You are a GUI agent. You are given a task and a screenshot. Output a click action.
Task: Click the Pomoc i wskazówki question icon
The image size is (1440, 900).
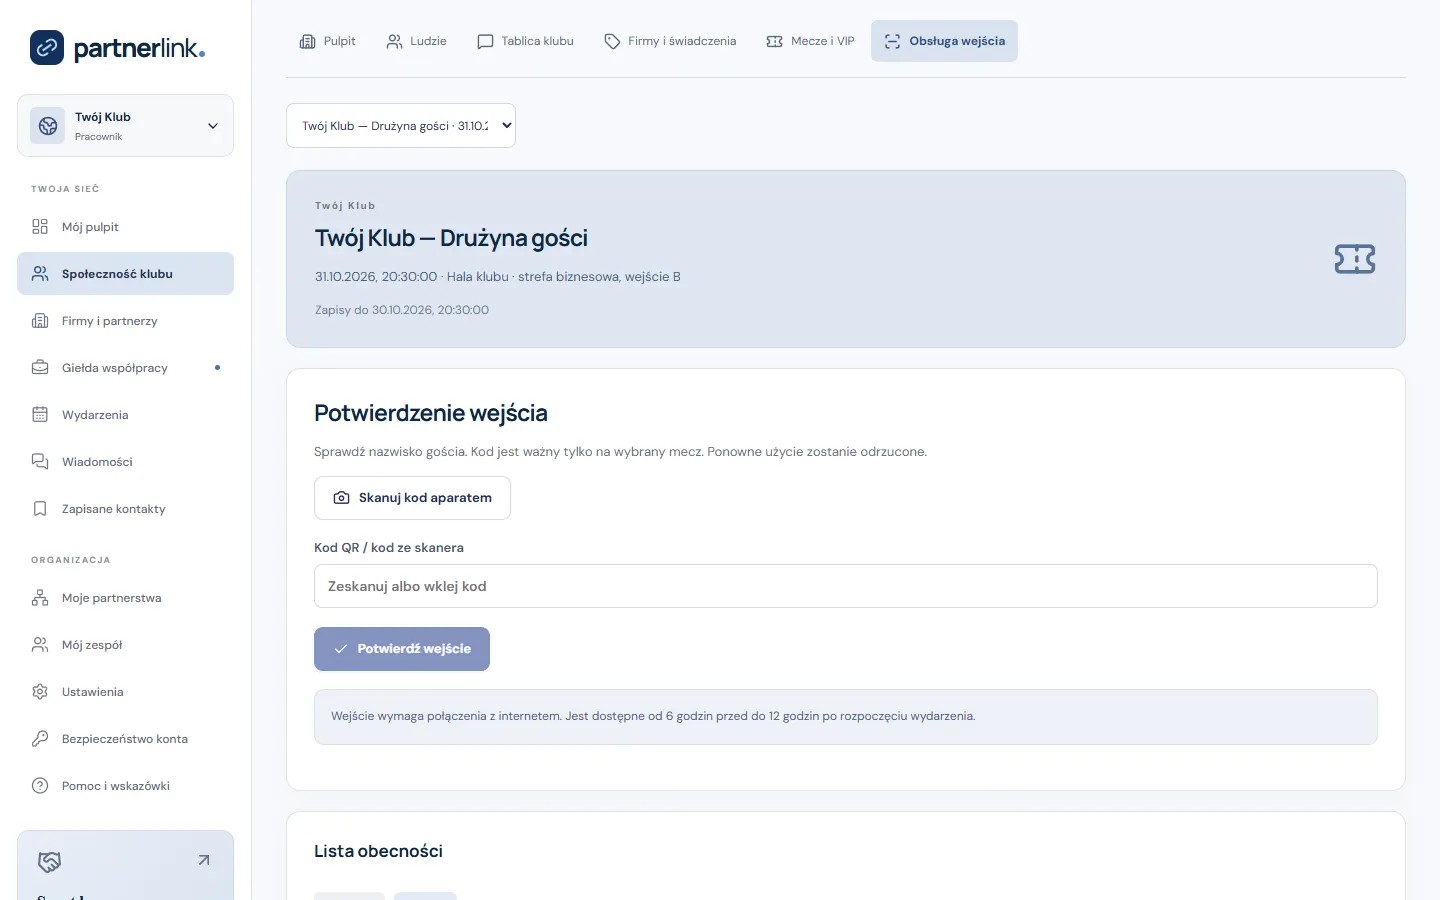tap(40, 786)
